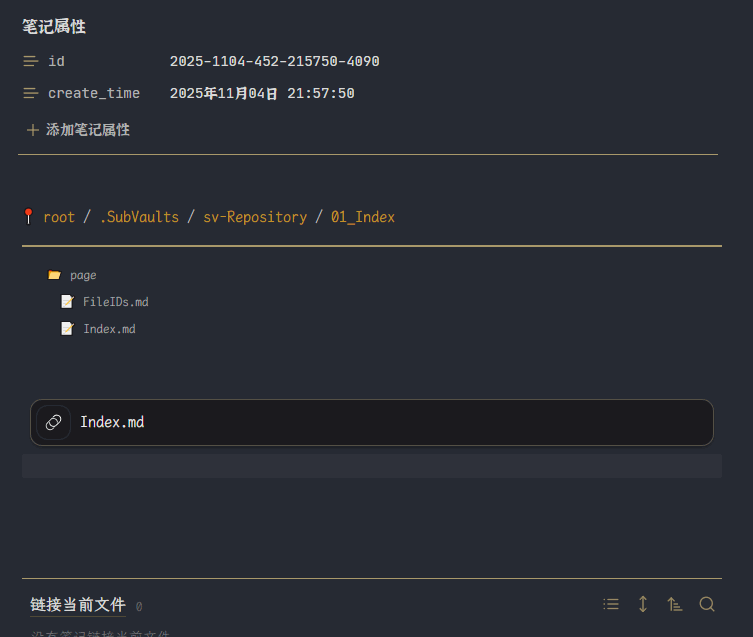The width and height of the screenshot is (753, 637).
Task: Click the expand/collapse arrows icon in backlinks
Action: tap(643, 604)
